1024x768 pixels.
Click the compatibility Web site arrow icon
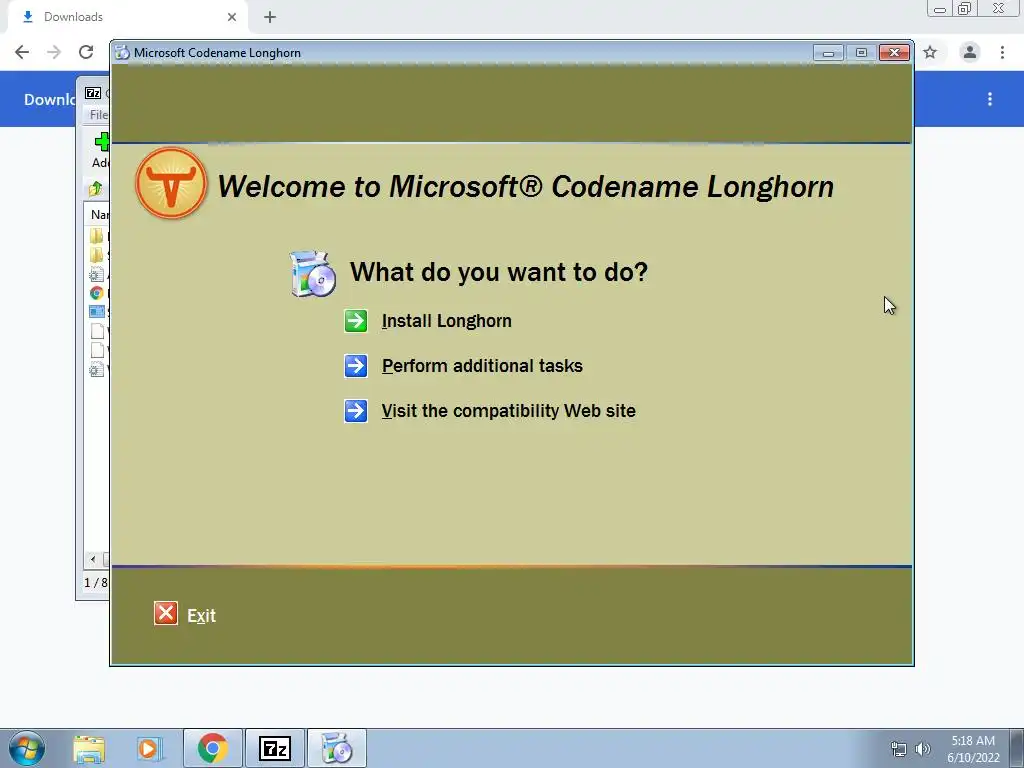coord(356,411)
